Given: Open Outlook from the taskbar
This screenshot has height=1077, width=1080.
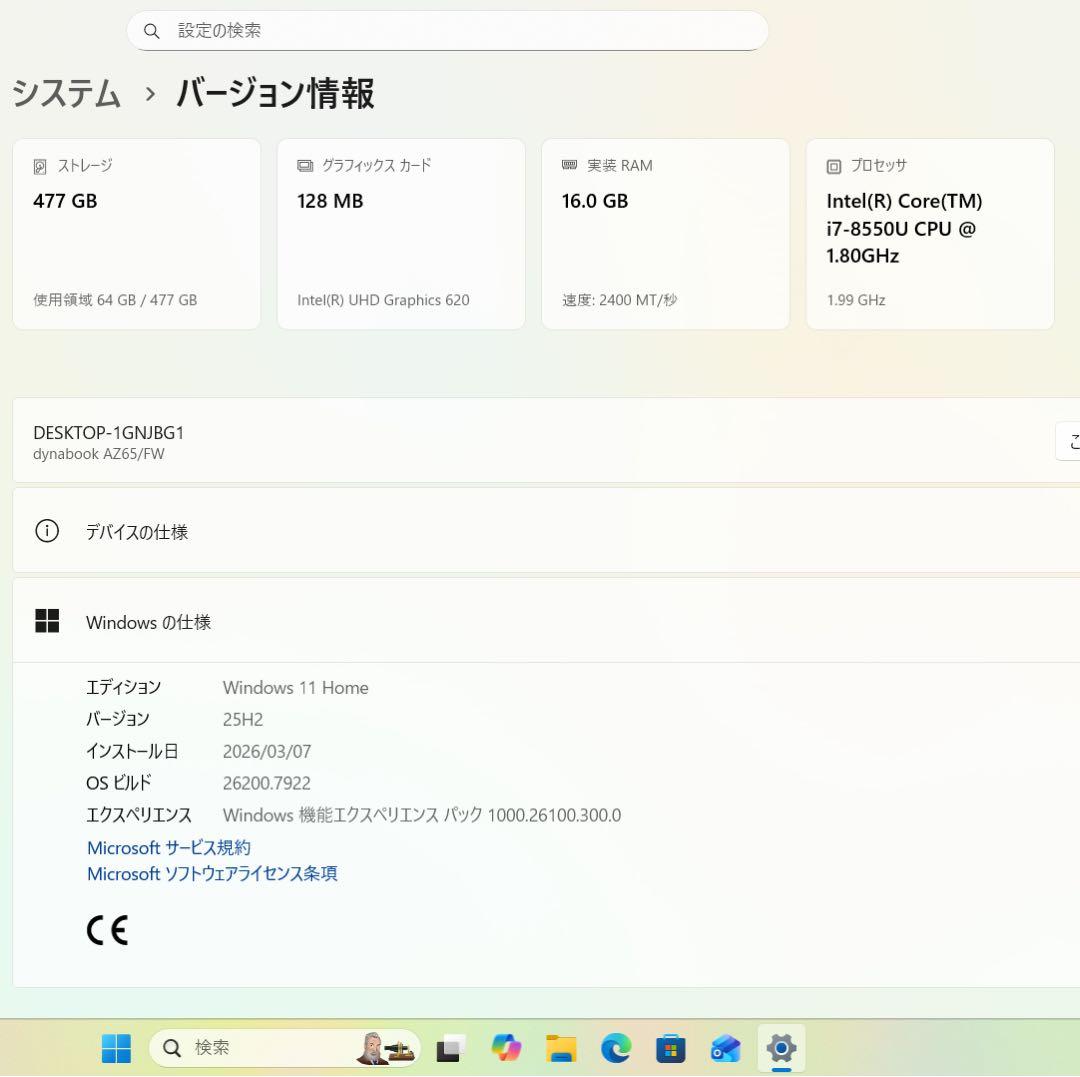Looking at the screenshot, I should pyautogui.click(x=726, y=1048).
